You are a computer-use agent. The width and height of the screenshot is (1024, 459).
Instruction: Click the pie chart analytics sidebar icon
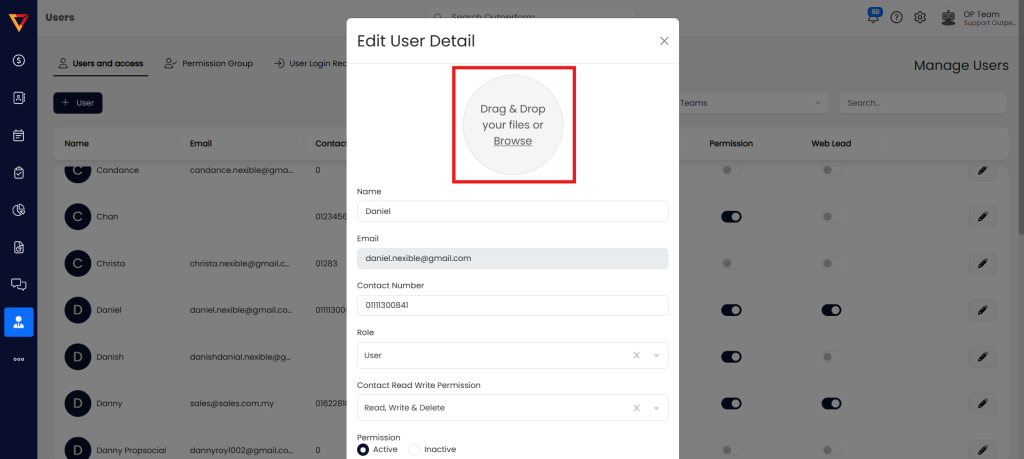(18, 210)
